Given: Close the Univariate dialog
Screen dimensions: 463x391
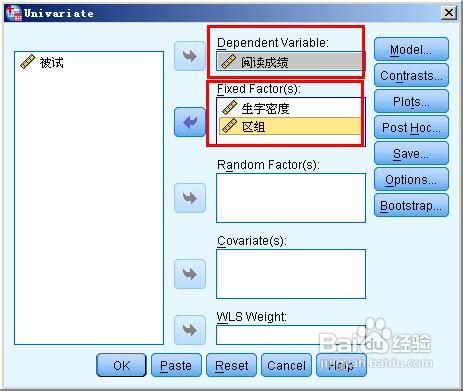Looking at the screenshot, I should coord(449,13).
